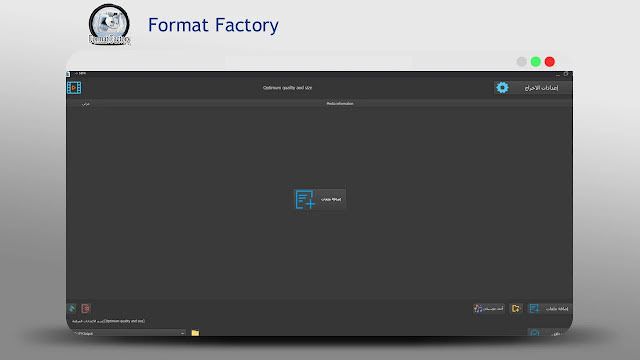
Task: Click the red remove file icon
Action: point(85,309)
